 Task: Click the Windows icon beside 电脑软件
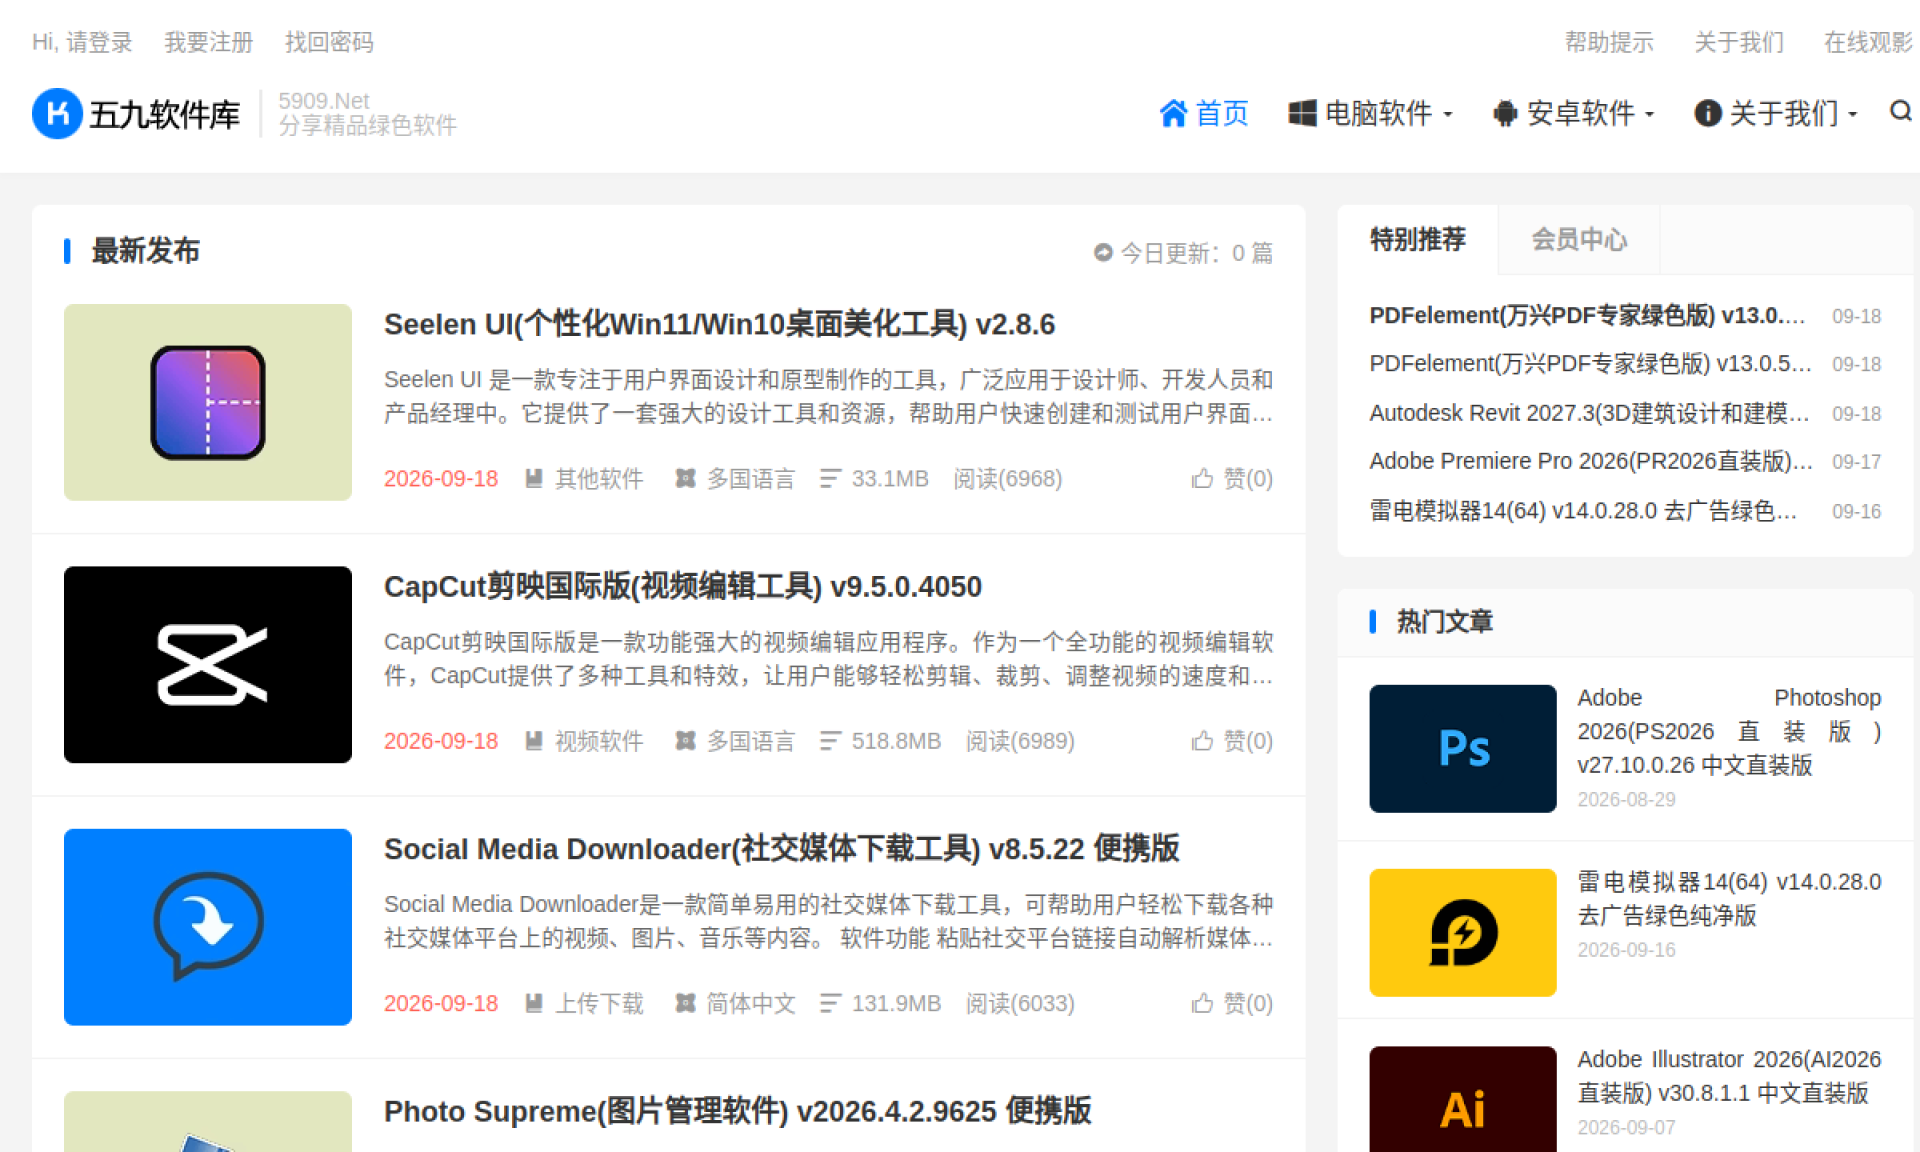(1302, 113)
